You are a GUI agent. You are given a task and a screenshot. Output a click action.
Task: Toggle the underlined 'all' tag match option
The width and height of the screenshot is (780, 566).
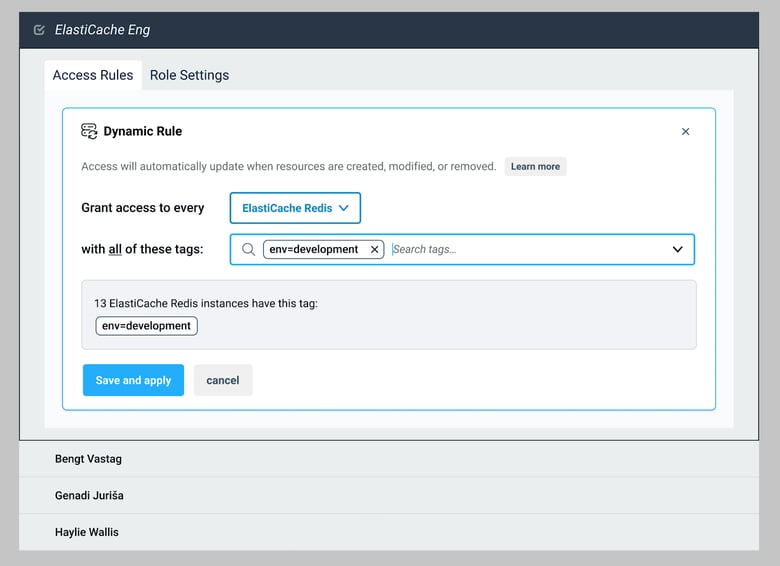point(115,249)
